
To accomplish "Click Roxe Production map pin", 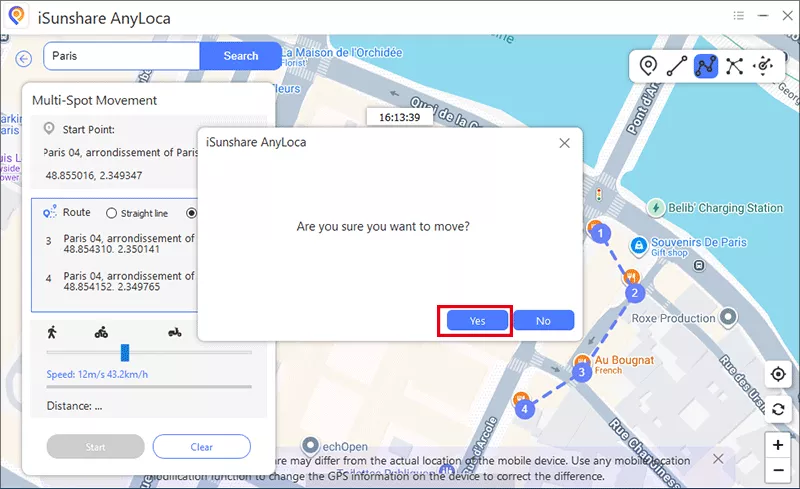I will coord(728,317).
